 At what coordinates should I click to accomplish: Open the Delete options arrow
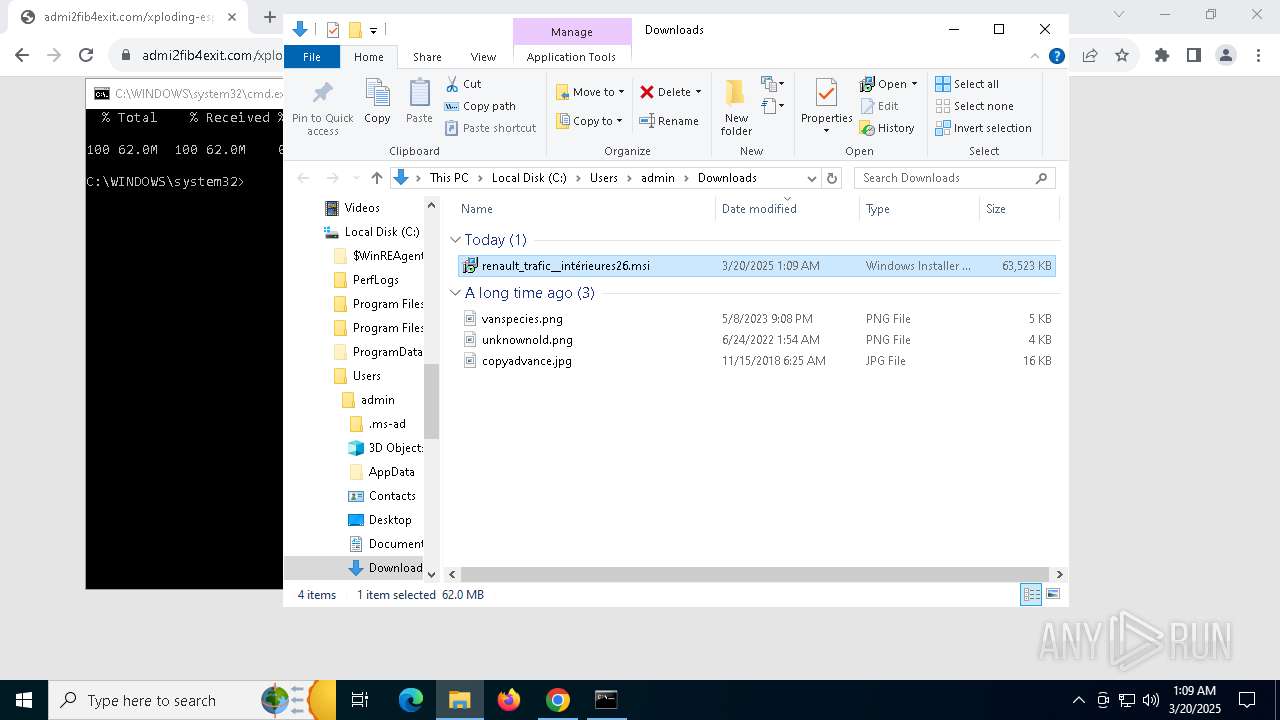click(698, 92)
